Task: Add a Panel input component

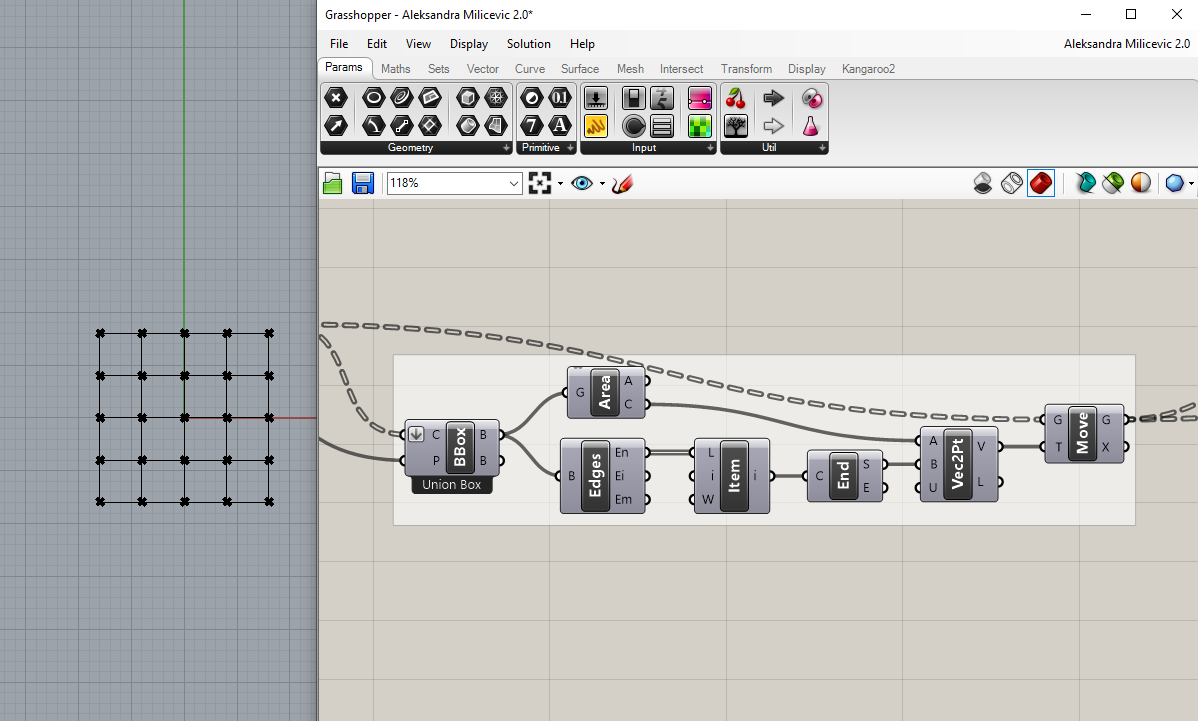Action: [596, 125]
